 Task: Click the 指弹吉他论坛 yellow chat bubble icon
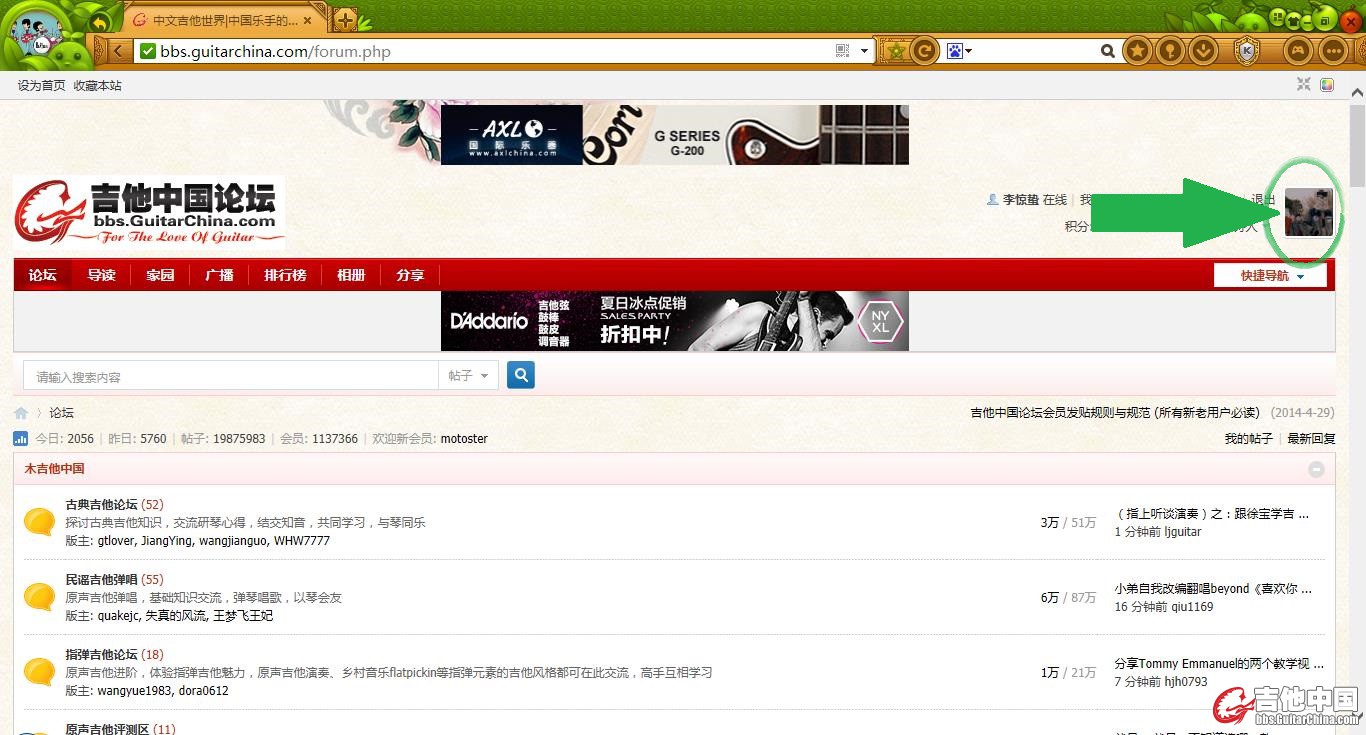39,672
